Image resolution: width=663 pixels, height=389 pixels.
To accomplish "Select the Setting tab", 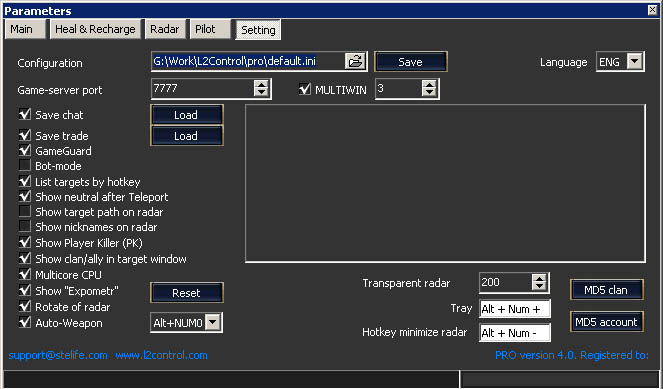I will (258, 30).
